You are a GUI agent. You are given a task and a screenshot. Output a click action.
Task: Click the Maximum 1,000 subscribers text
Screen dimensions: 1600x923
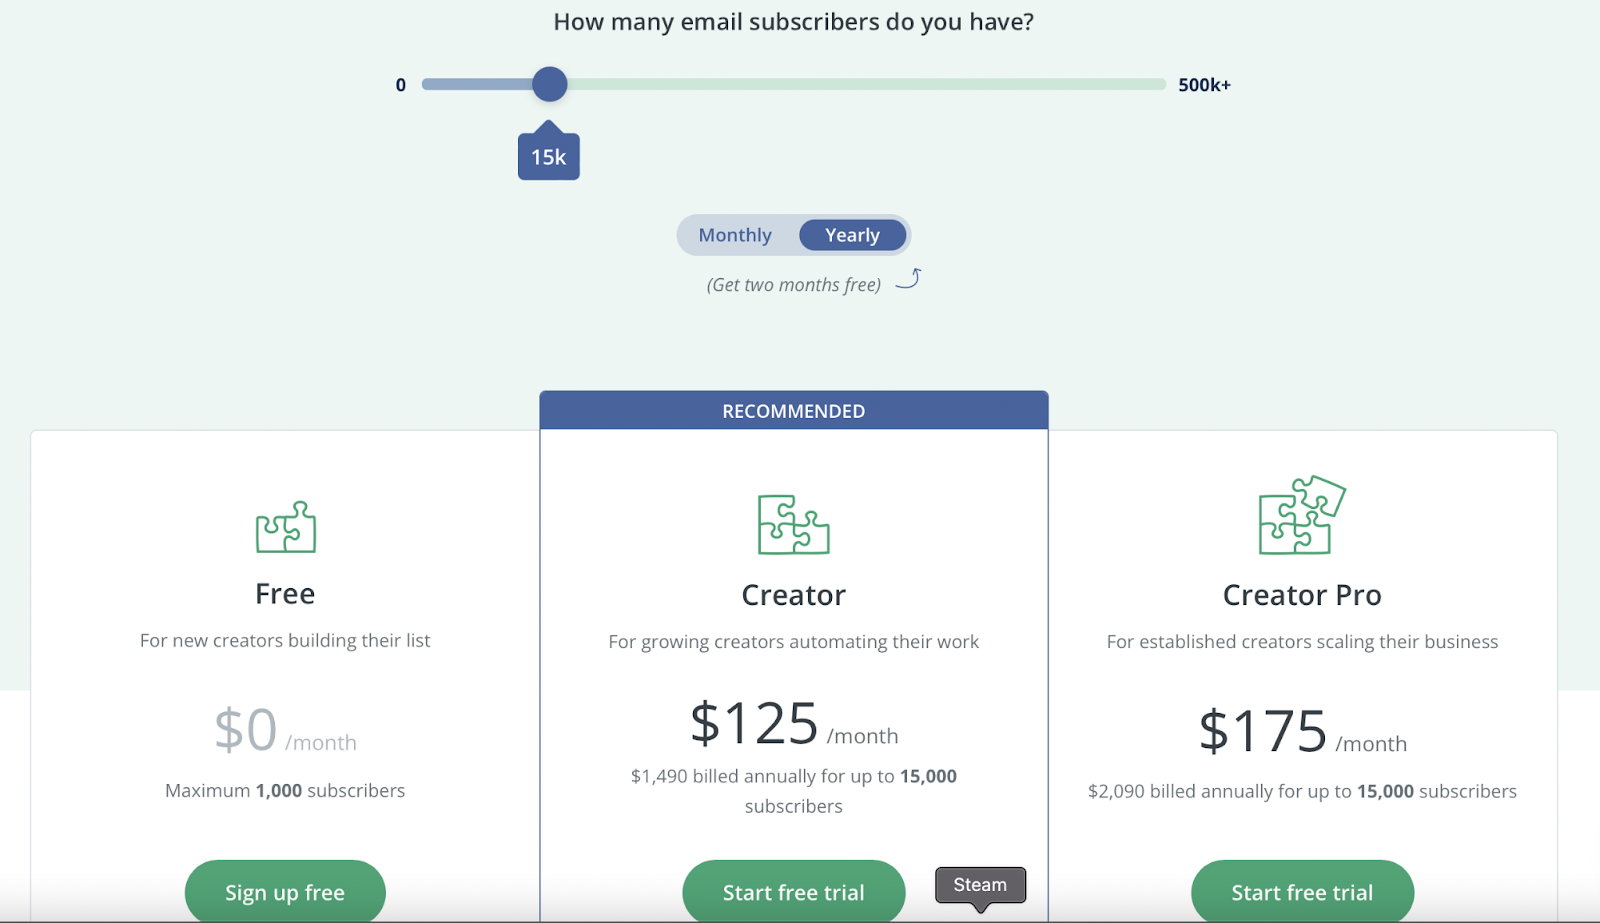(x=285, y=790)
